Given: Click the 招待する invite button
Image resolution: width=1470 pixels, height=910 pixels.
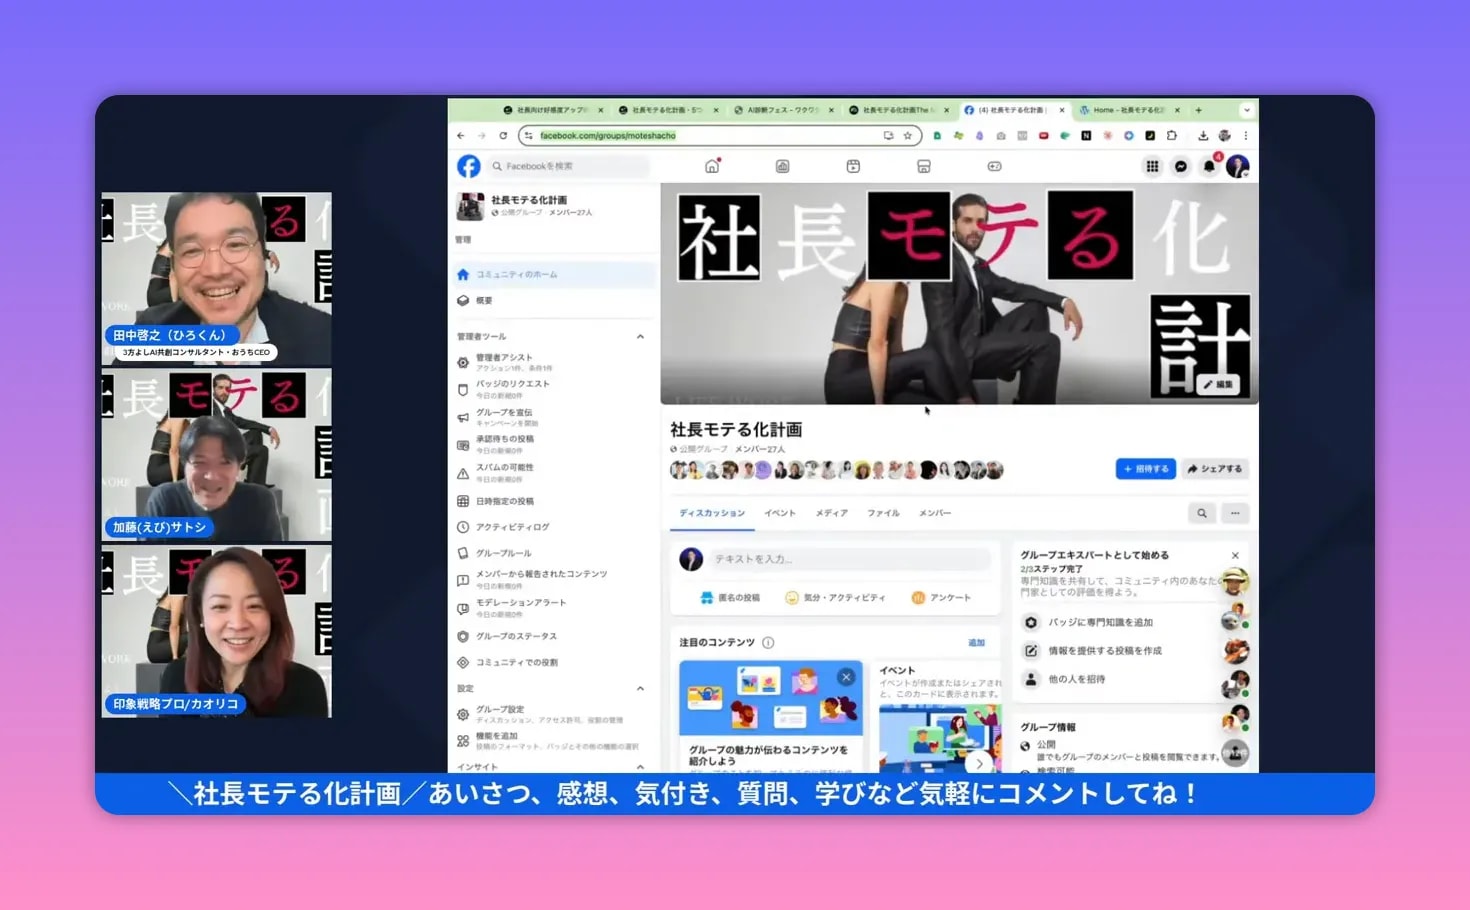Looking at the screenshot, I should (1145, 468).
